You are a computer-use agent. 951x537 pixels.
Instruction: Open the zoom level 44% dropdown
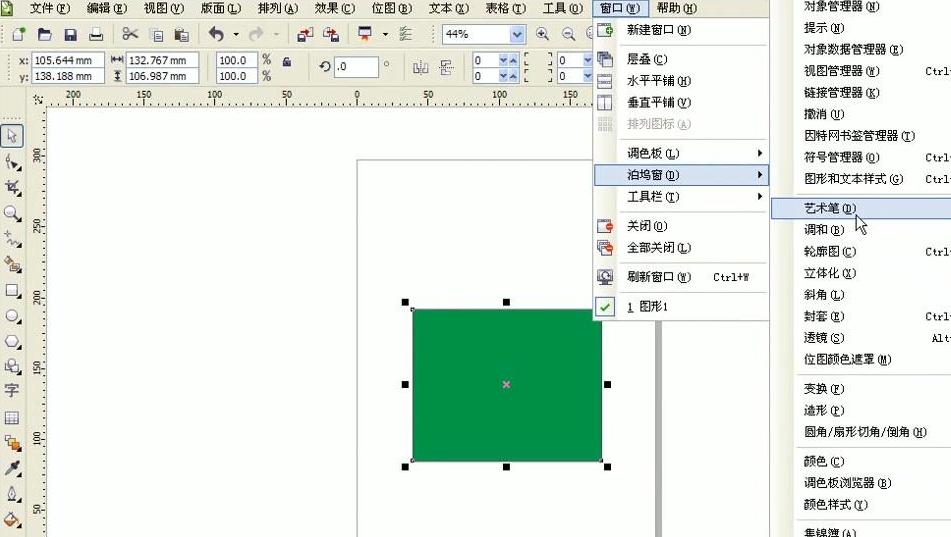[516, 35]
